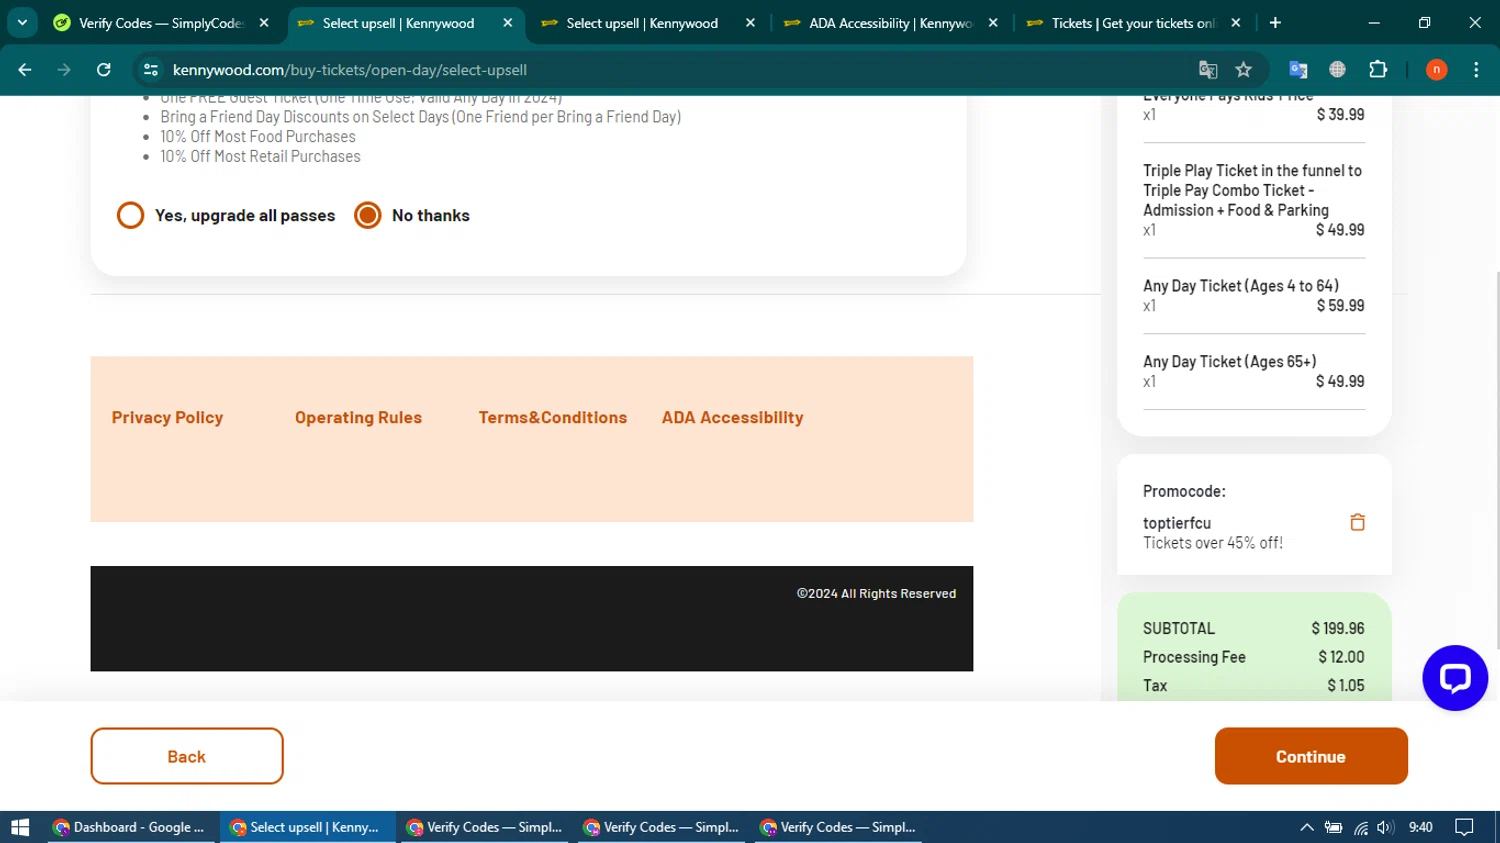Open the Chrome profile avatar

point(1436,70)
